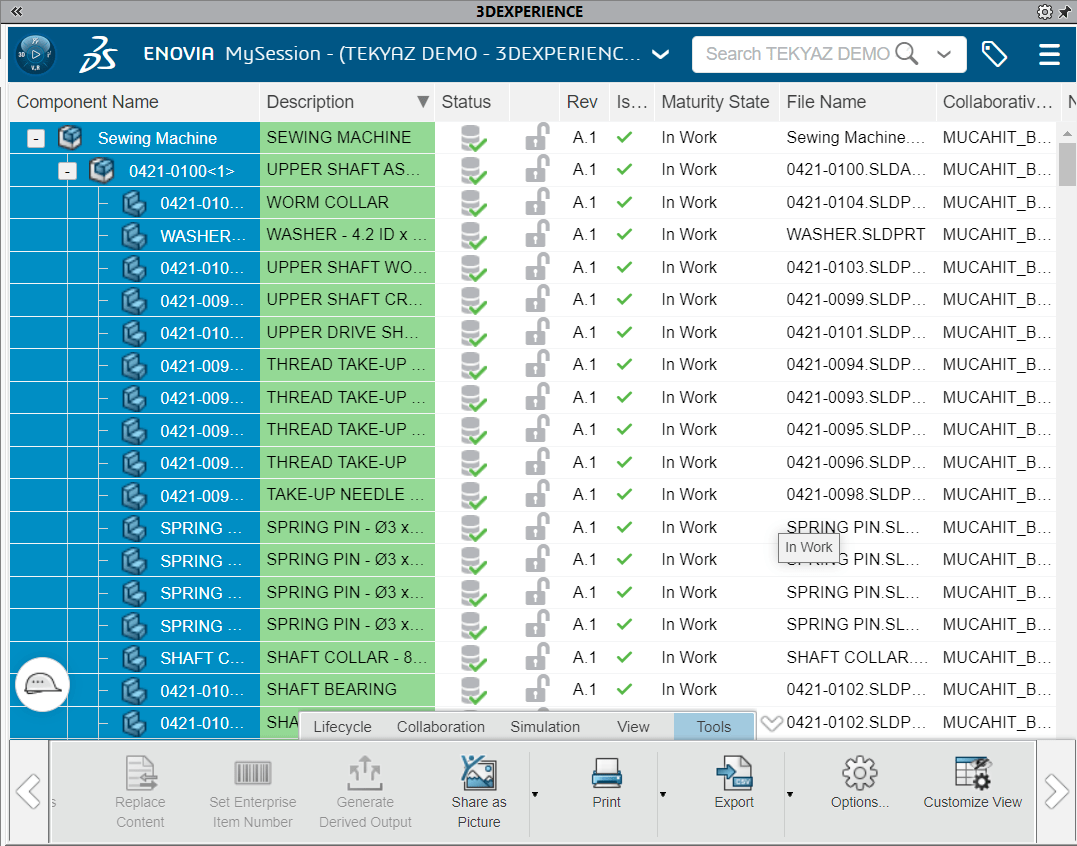Open Description column sort arrow
Viewport: 1077px width, 846px height.
coord(423,102)
